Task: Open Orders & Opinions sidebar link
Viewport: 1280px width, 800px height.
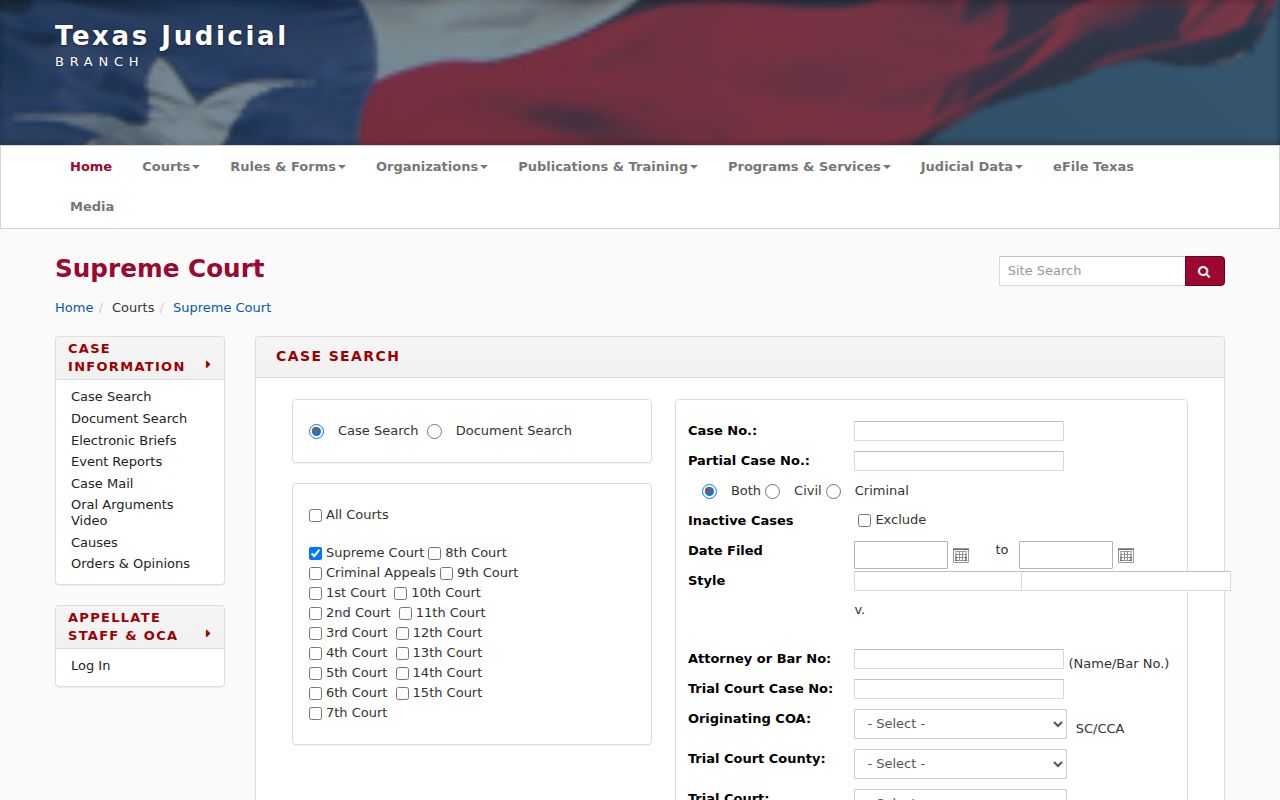Action: [130, 564]
